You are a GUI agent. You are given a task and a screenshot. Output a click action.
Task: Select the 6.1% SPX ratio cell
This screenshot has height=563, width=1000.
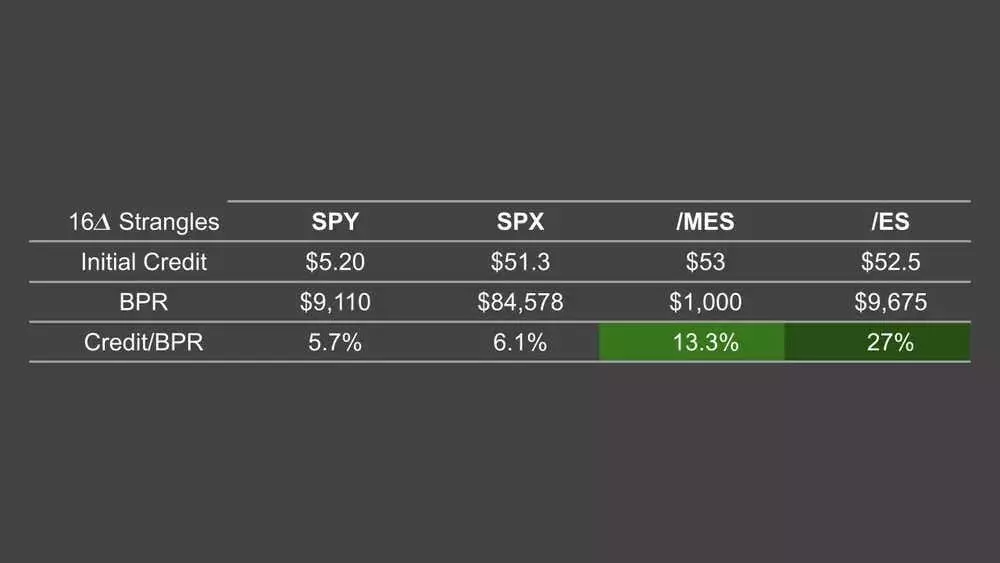520,342
